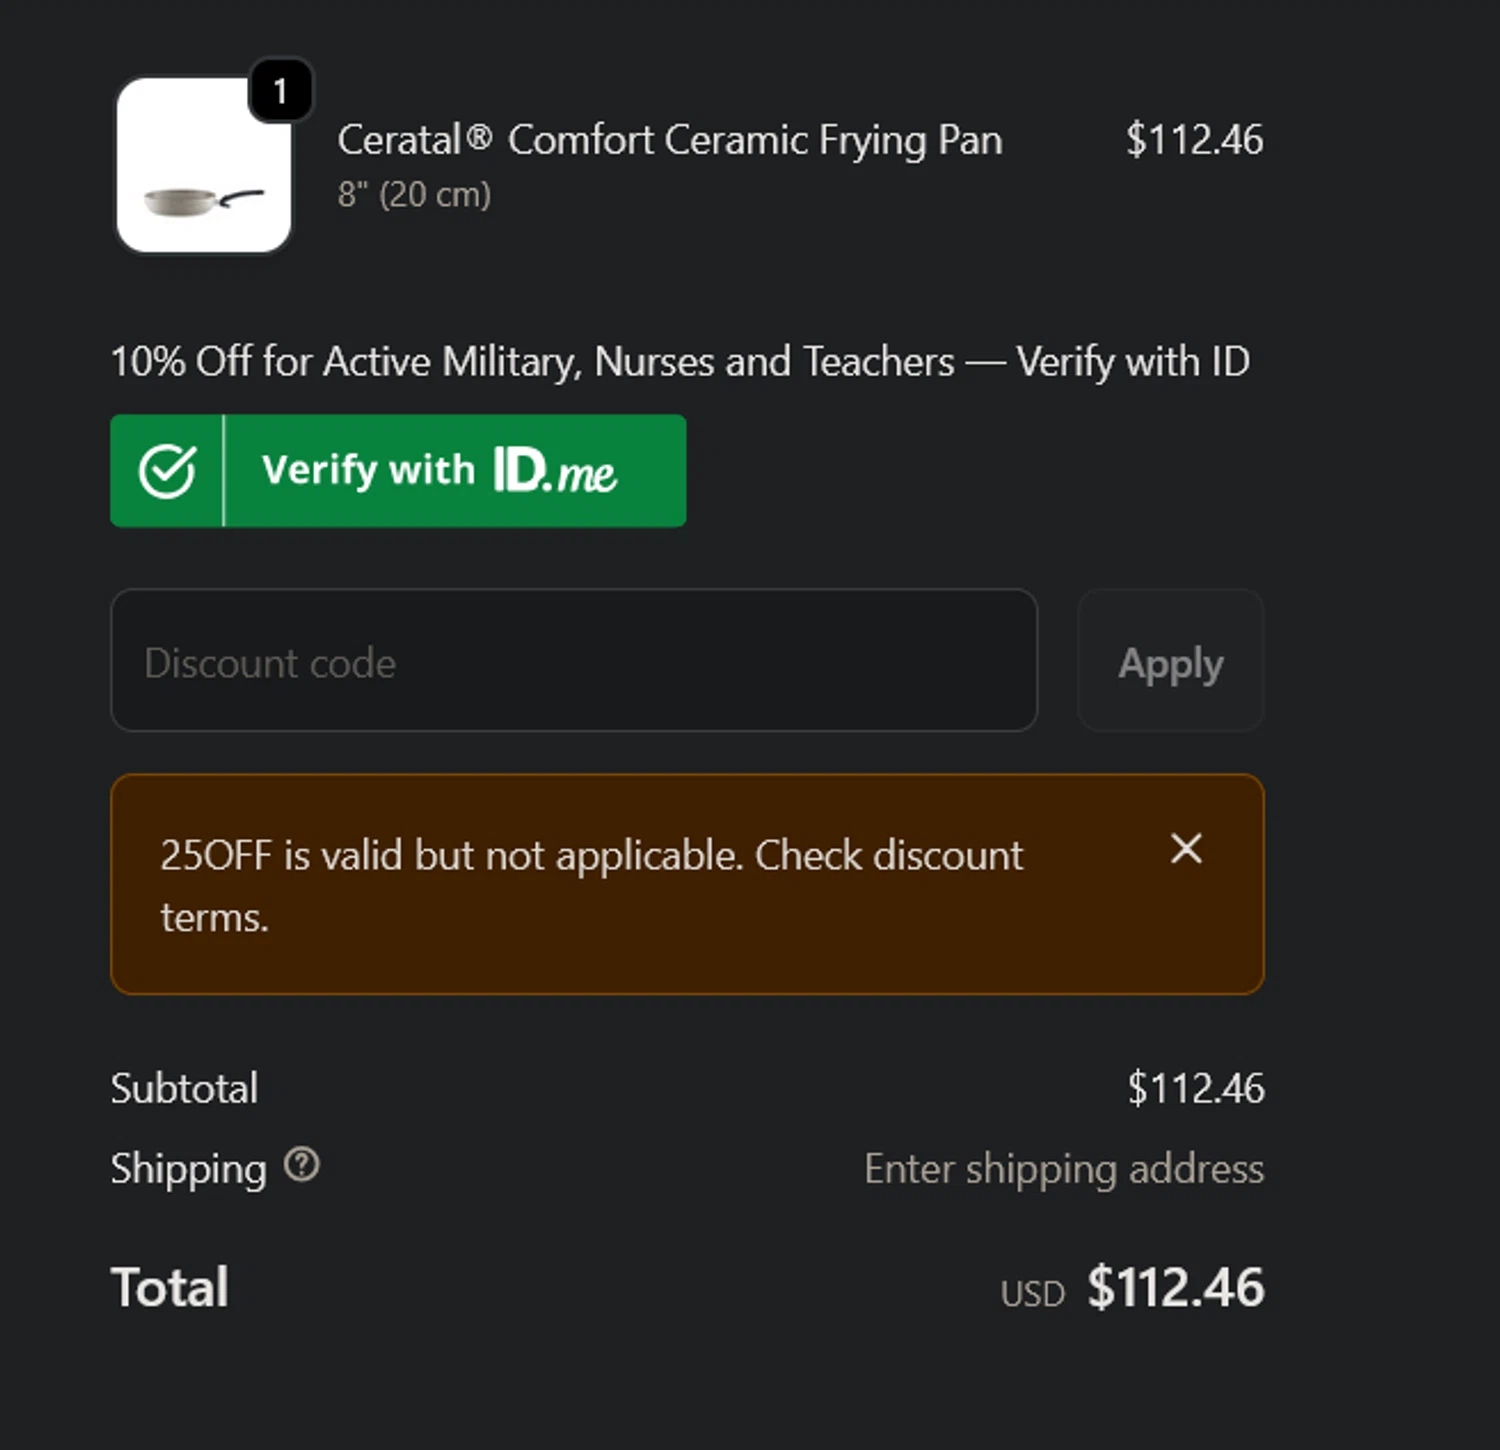The width and height of the screenshot is (1500, 1450).
Task: Click the item price $112.46 beside the product title
Action: (1195, 139)
